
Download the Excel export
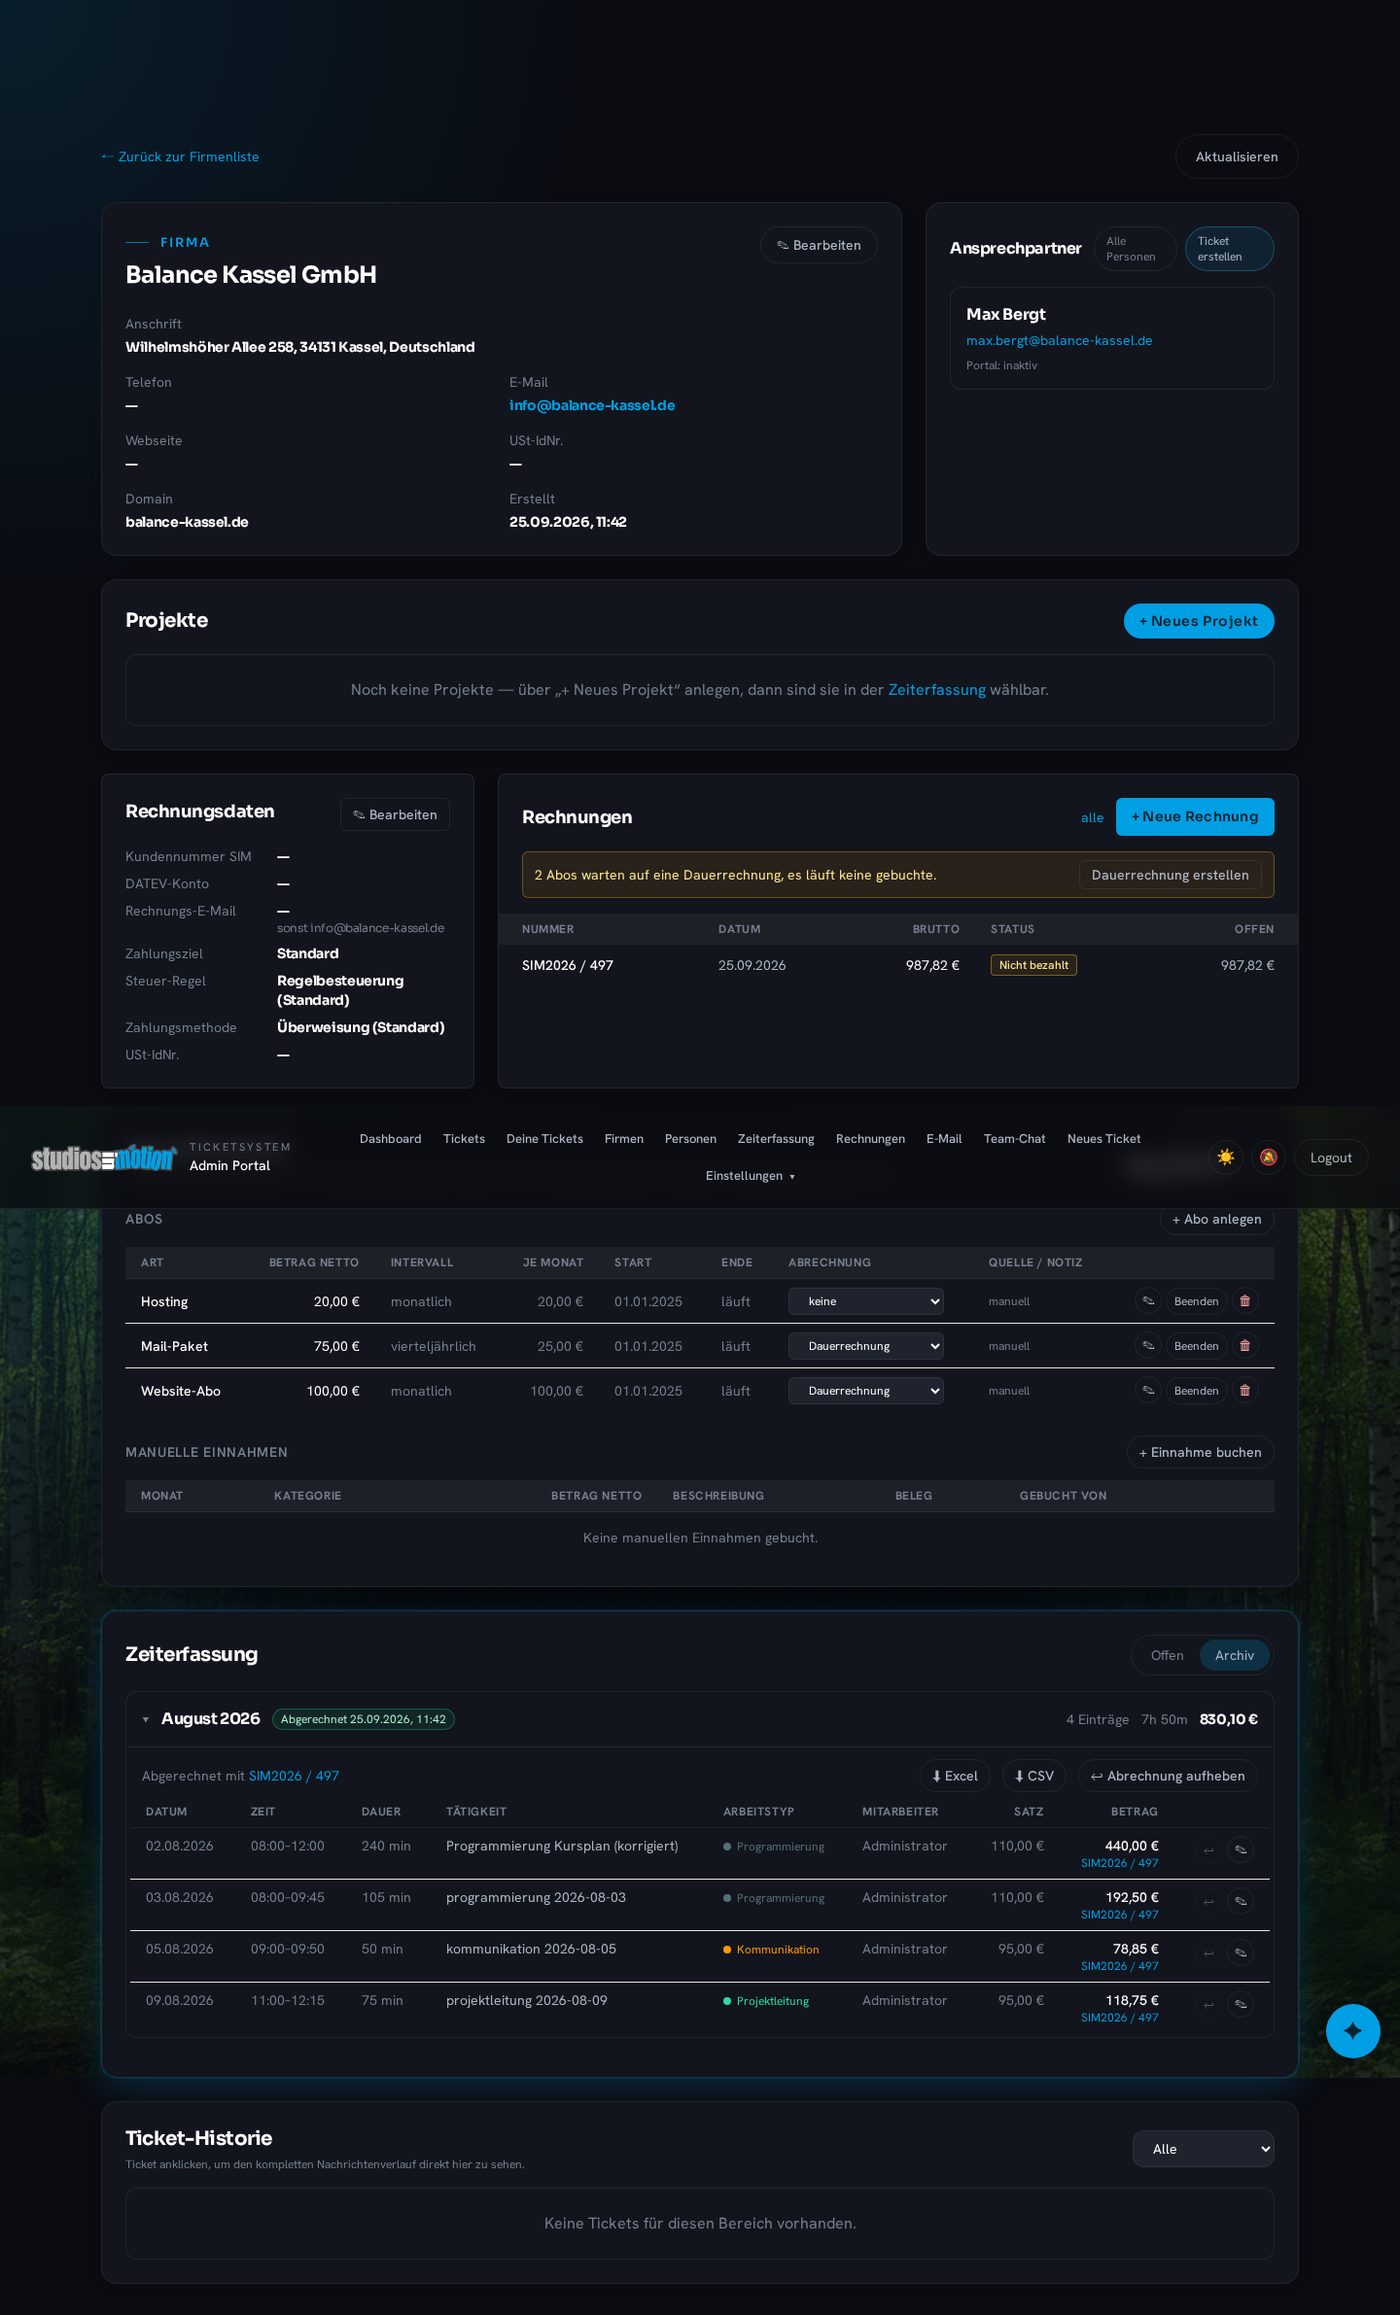click(x=955, y=1776)
